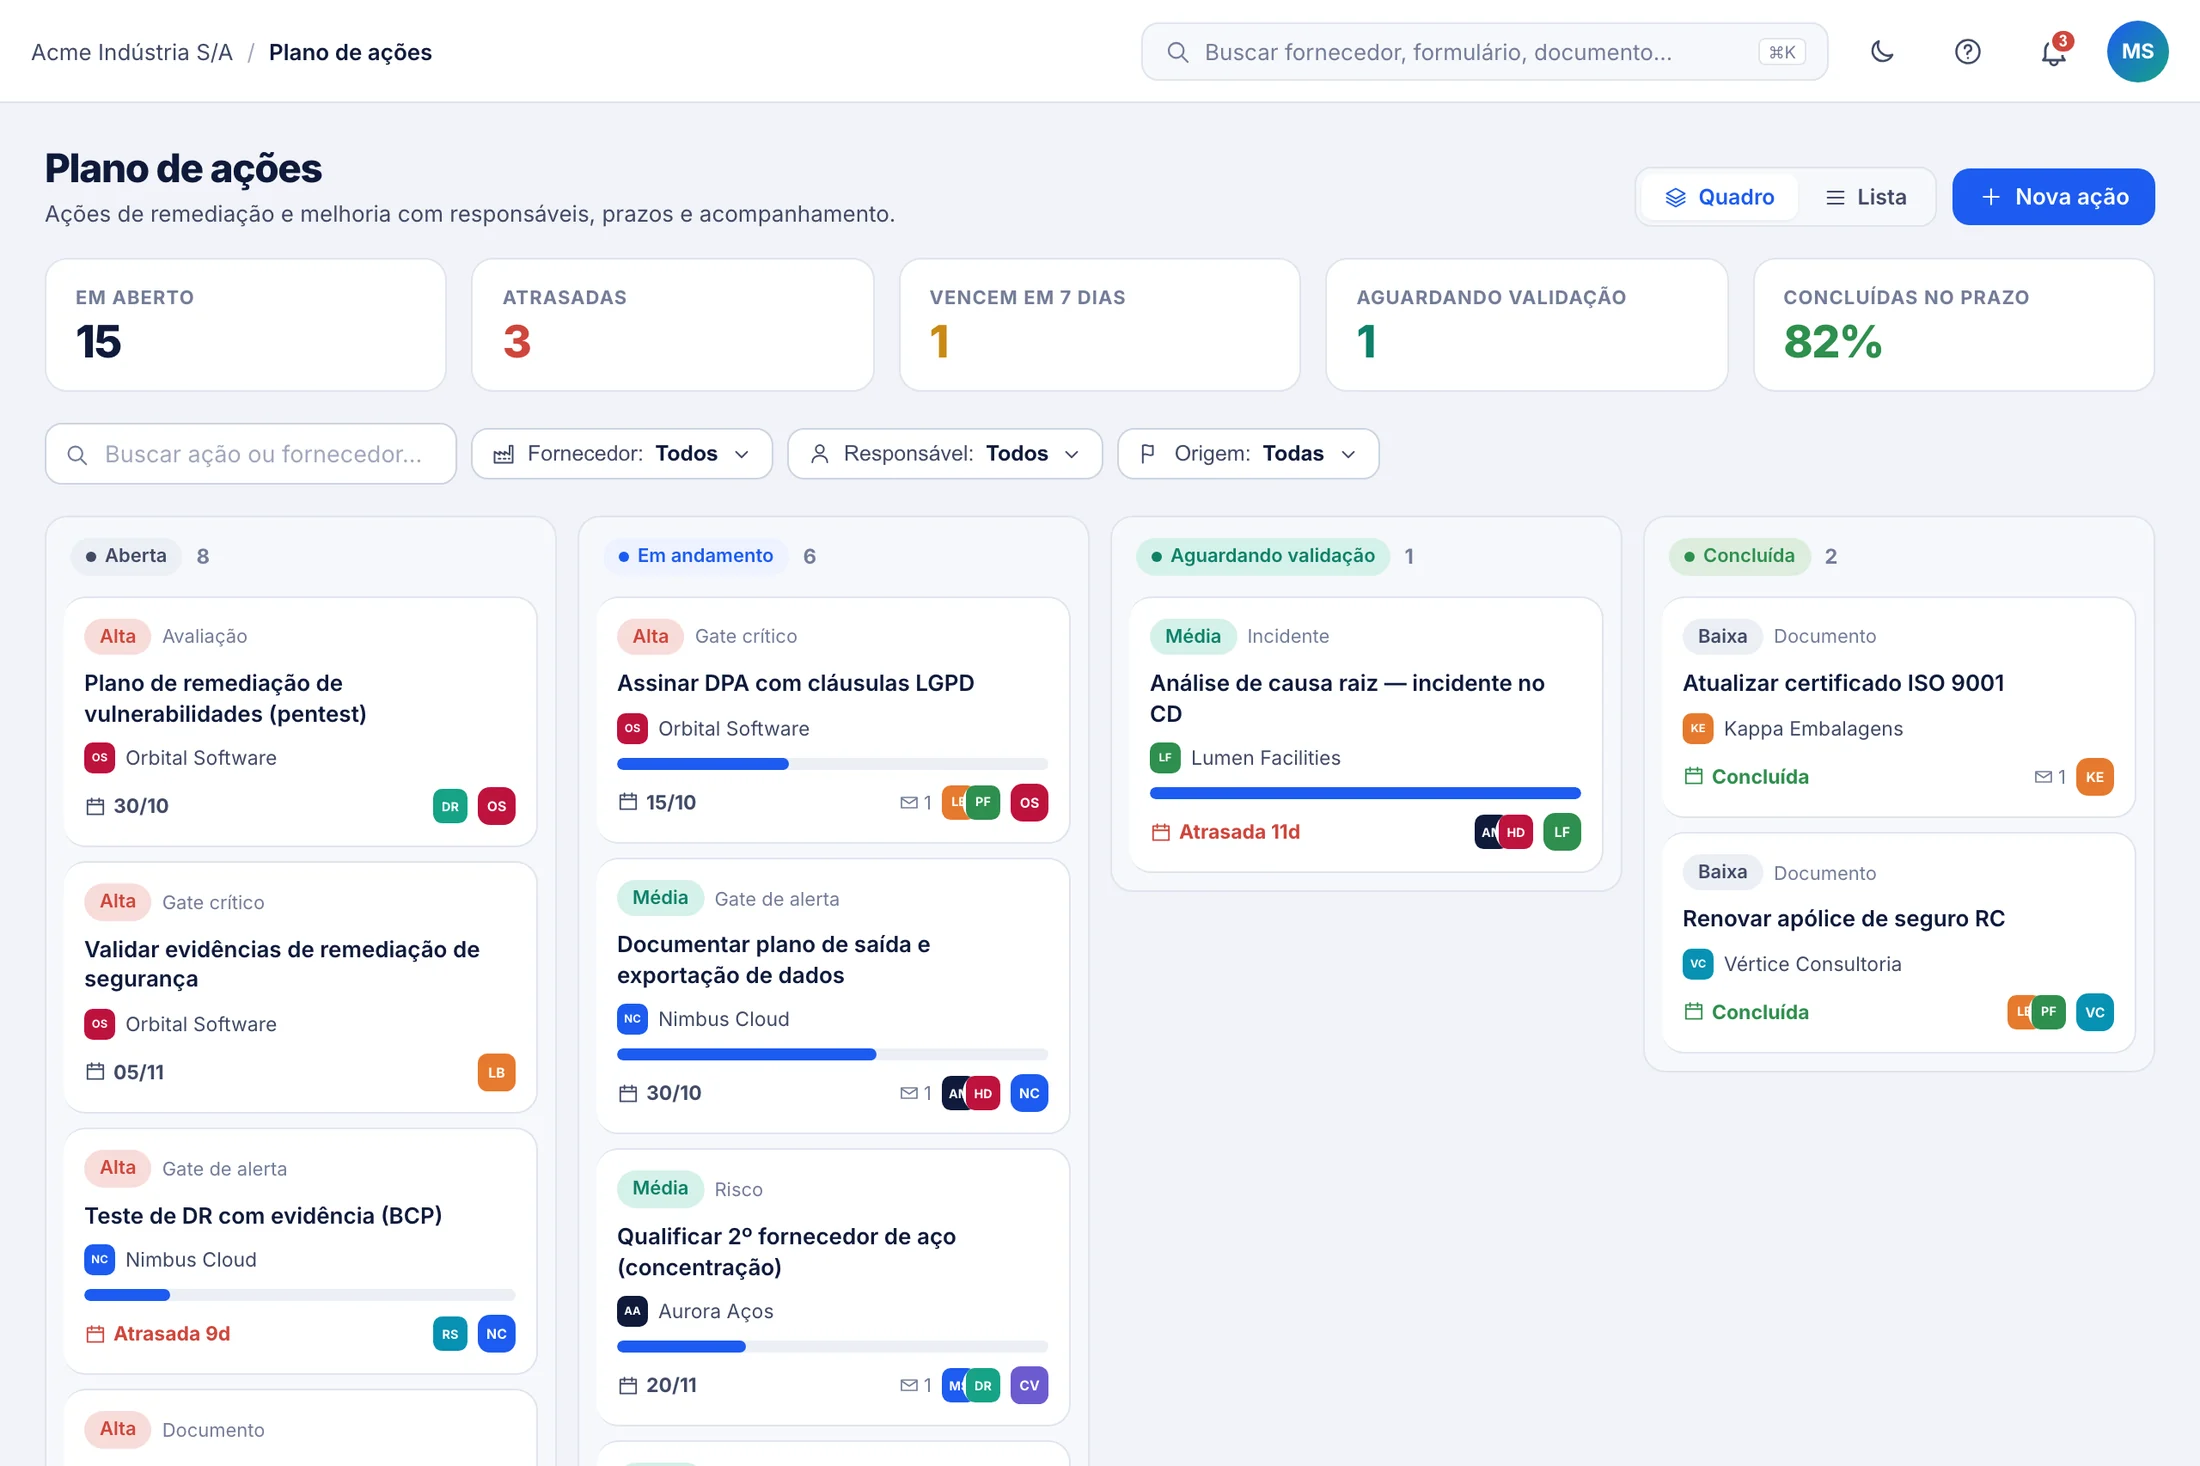Click the global search field for fornecedor
2200x1466 pixels.
[1484, 52]
